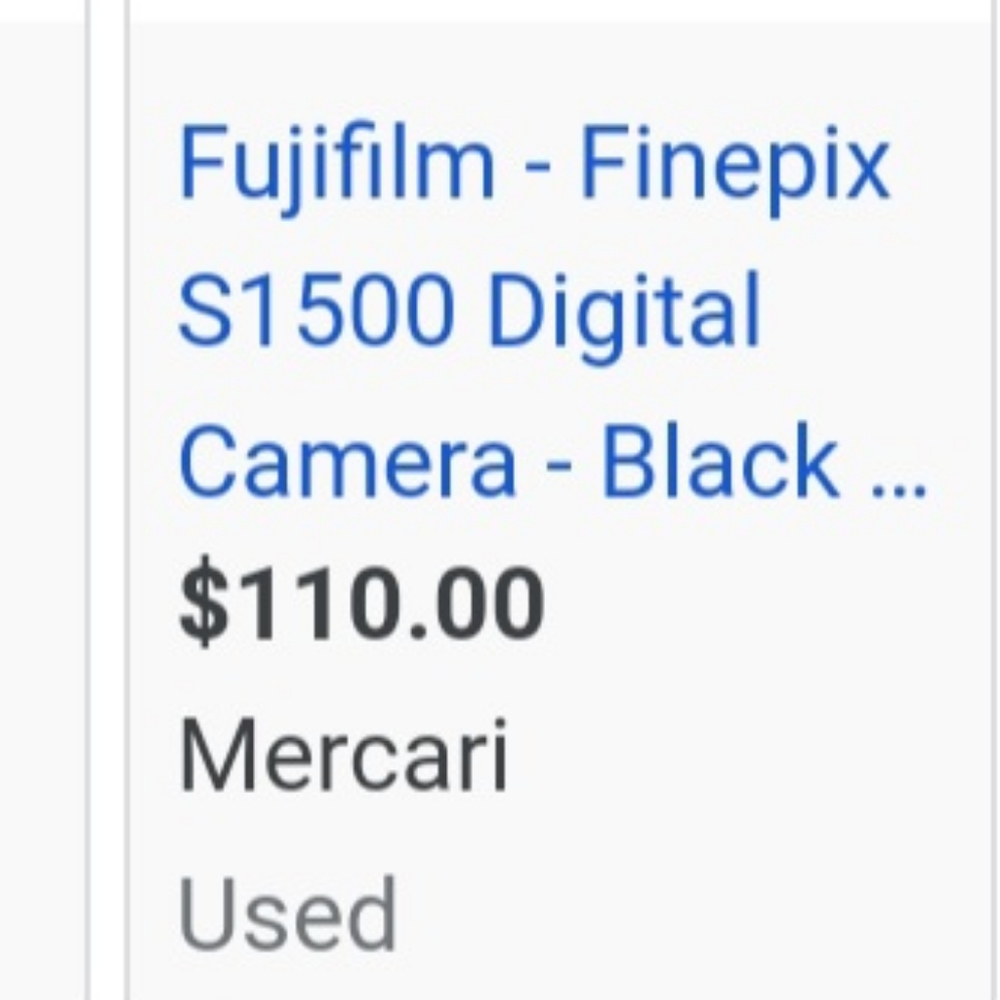
Task: Click the Mercari seller name
Action: [343, 754]
